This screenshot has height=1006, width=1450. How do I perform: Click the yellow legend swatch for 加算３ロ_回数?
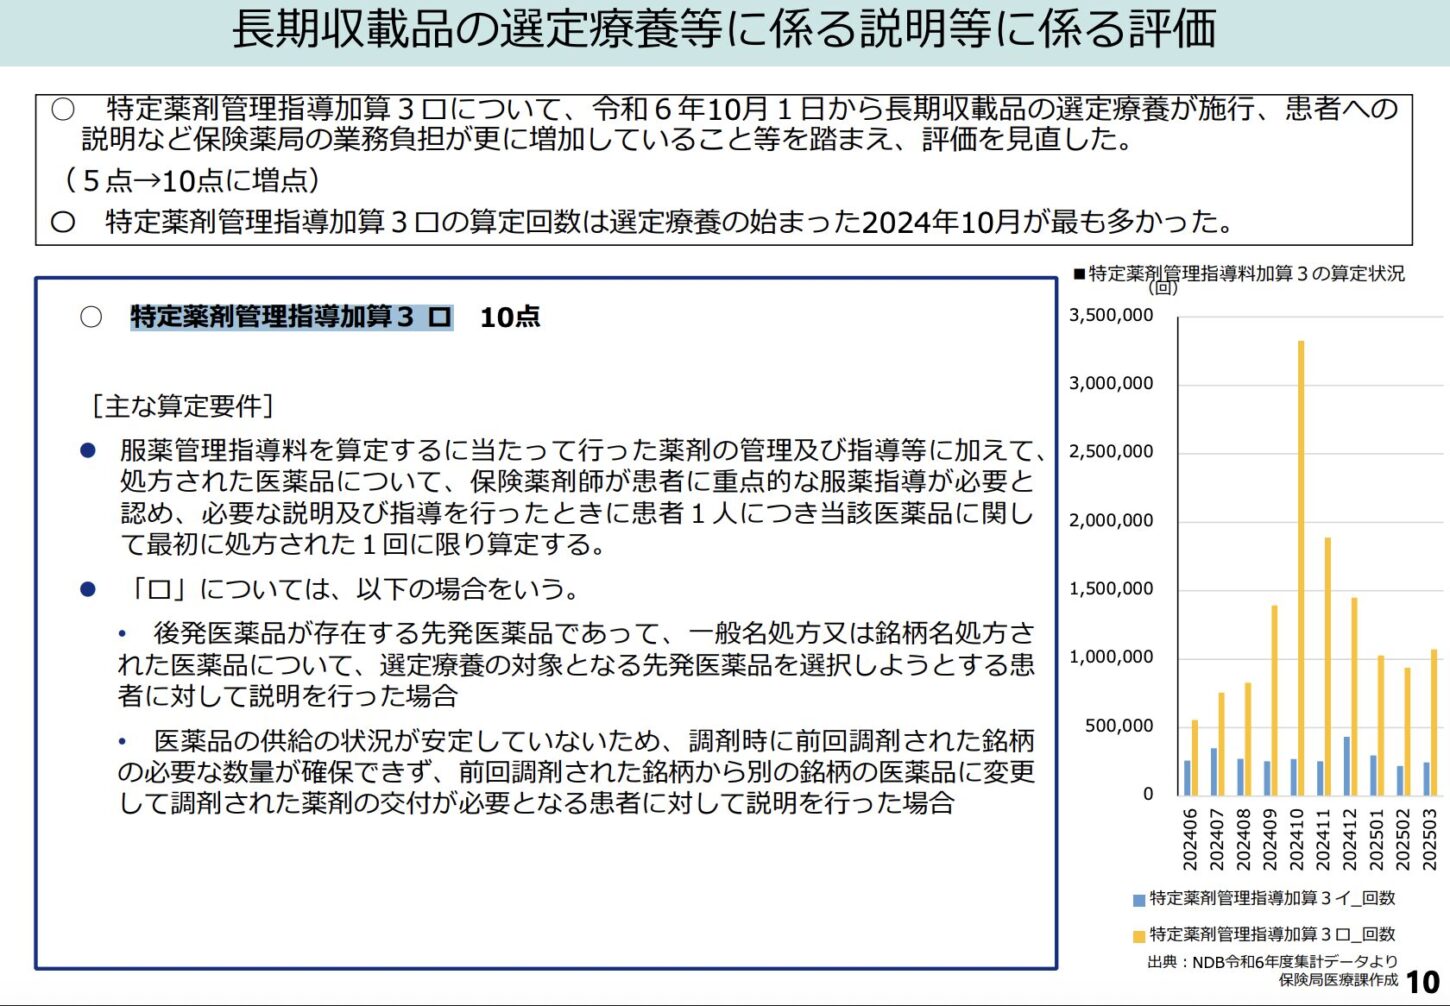pyautogui.click(x=1138, y=936)
